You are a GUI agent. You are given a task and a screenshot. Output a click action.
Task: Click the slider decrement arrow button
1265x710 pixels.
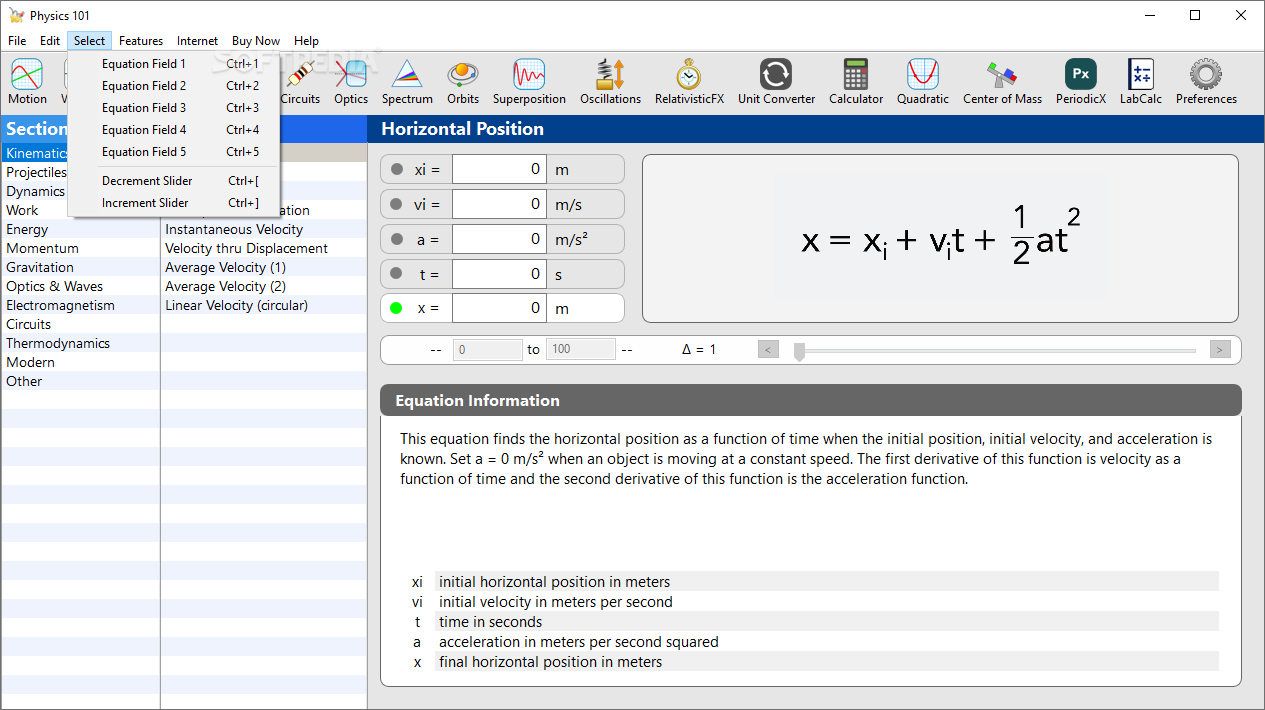coord(768,349)
